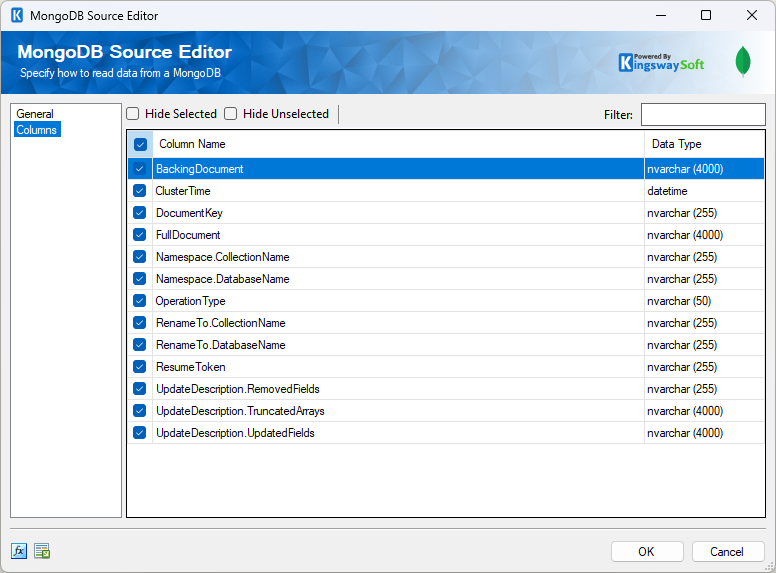The width and height of the screenshot is (776, 573).
Task: Close the MongoDB Source Editor window
Action: 752,15
